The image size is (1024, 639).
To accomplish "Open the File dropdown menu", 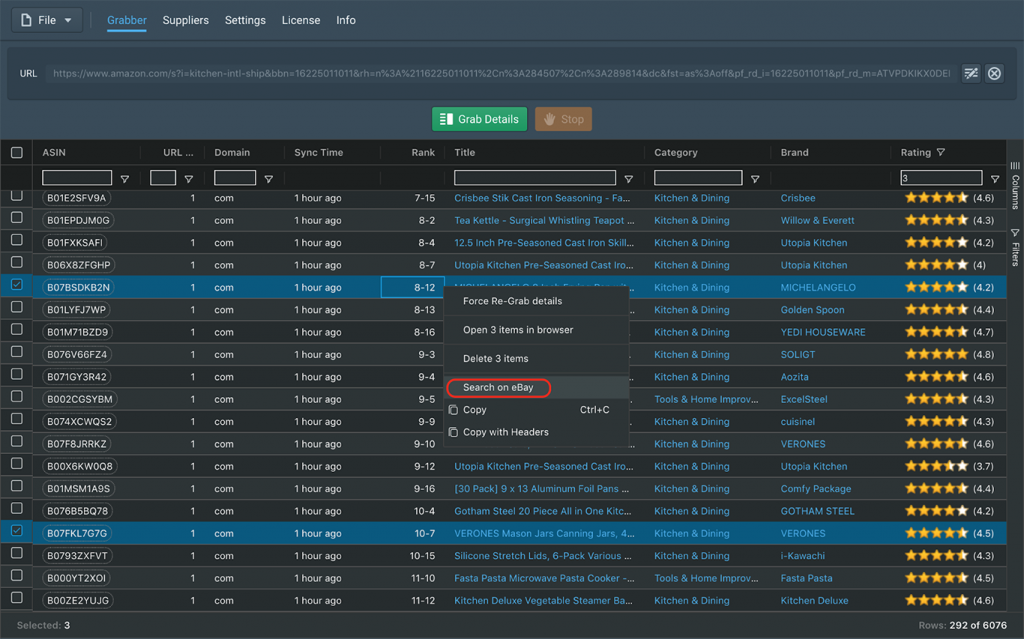I will [47, 20].
